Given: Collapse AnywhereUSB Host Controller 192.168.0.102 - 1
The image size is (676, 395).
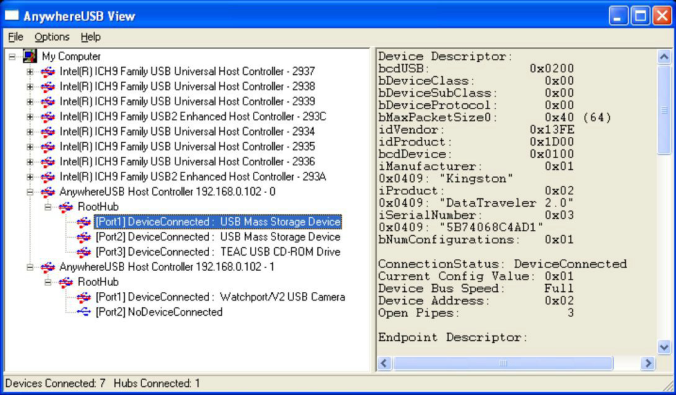Looking at the screenshot, I should tap(30, 267).
